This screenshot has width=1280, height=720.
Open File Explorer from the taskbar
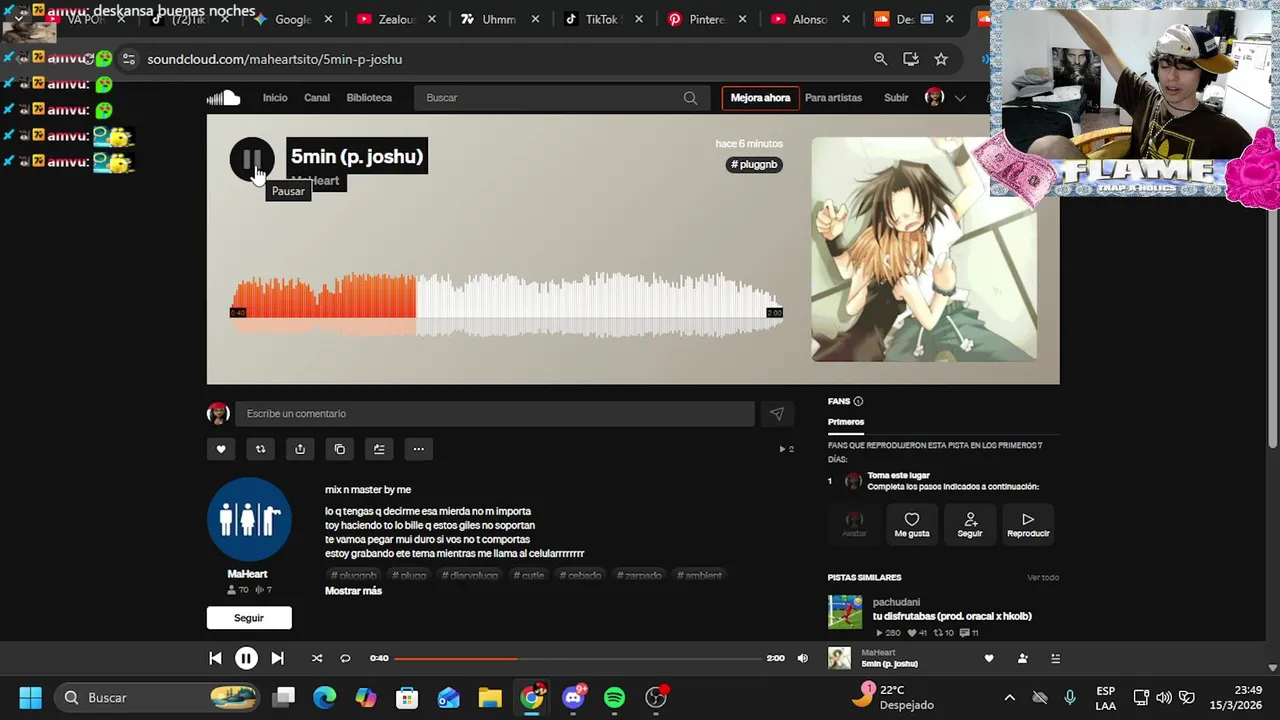490,697
